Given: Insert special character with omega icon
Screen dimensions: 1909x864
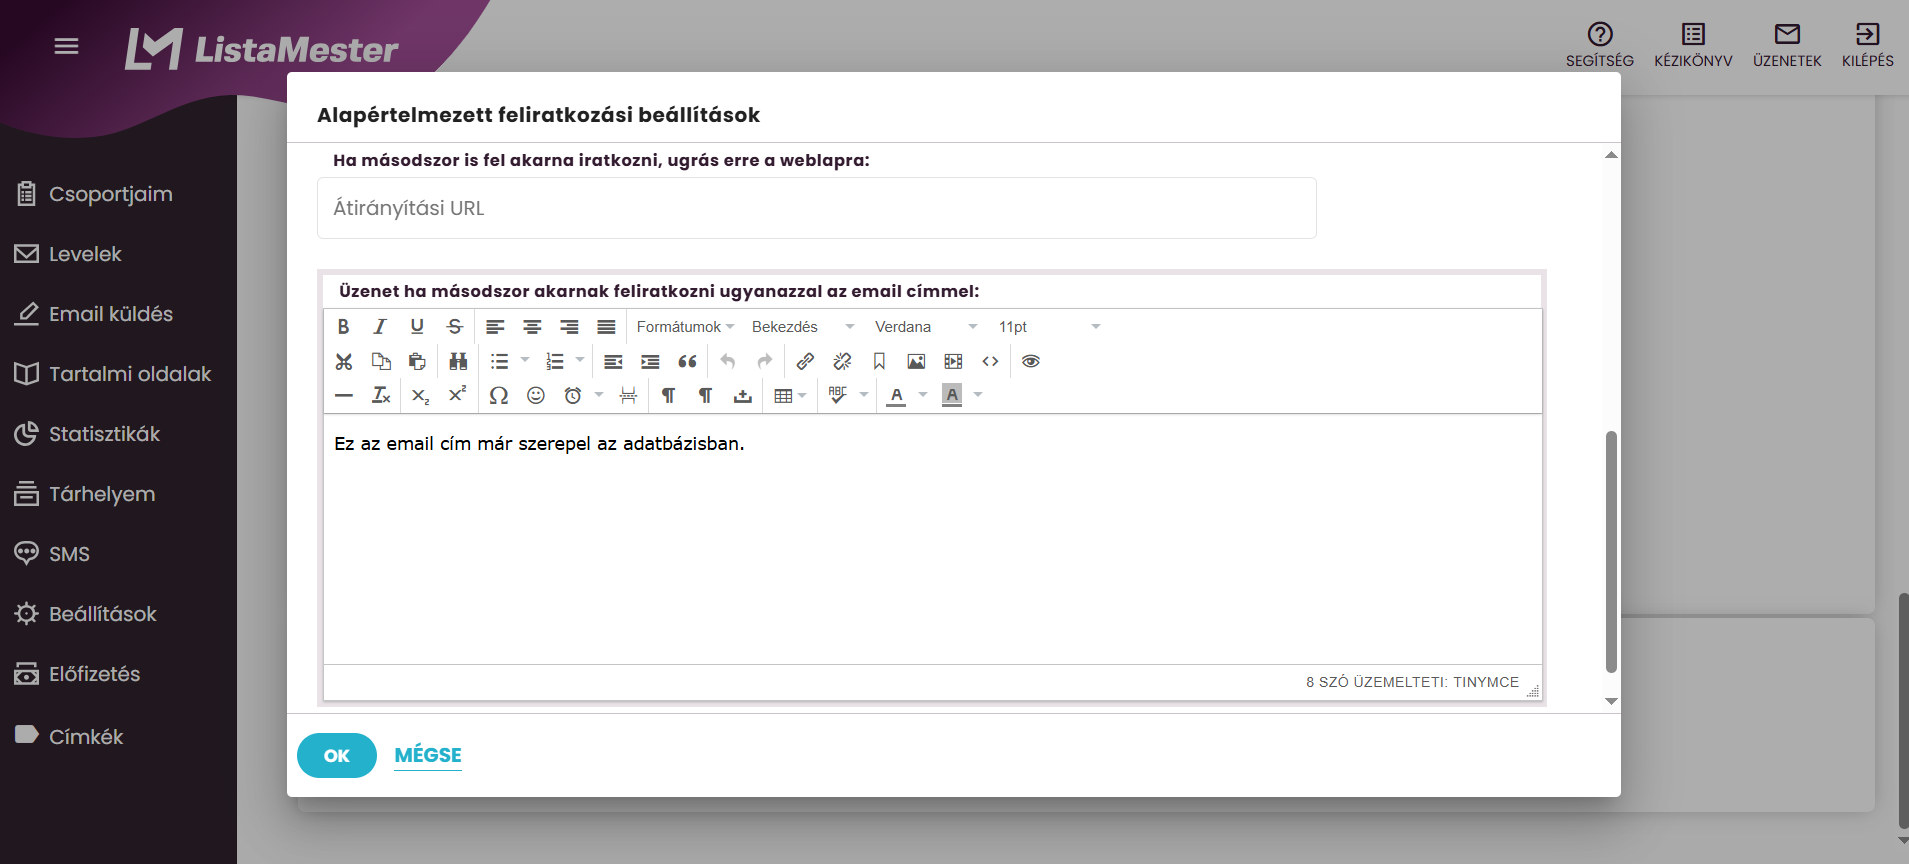Looking at the screenshot, I should pyautogui.click(x=499, y=395).
